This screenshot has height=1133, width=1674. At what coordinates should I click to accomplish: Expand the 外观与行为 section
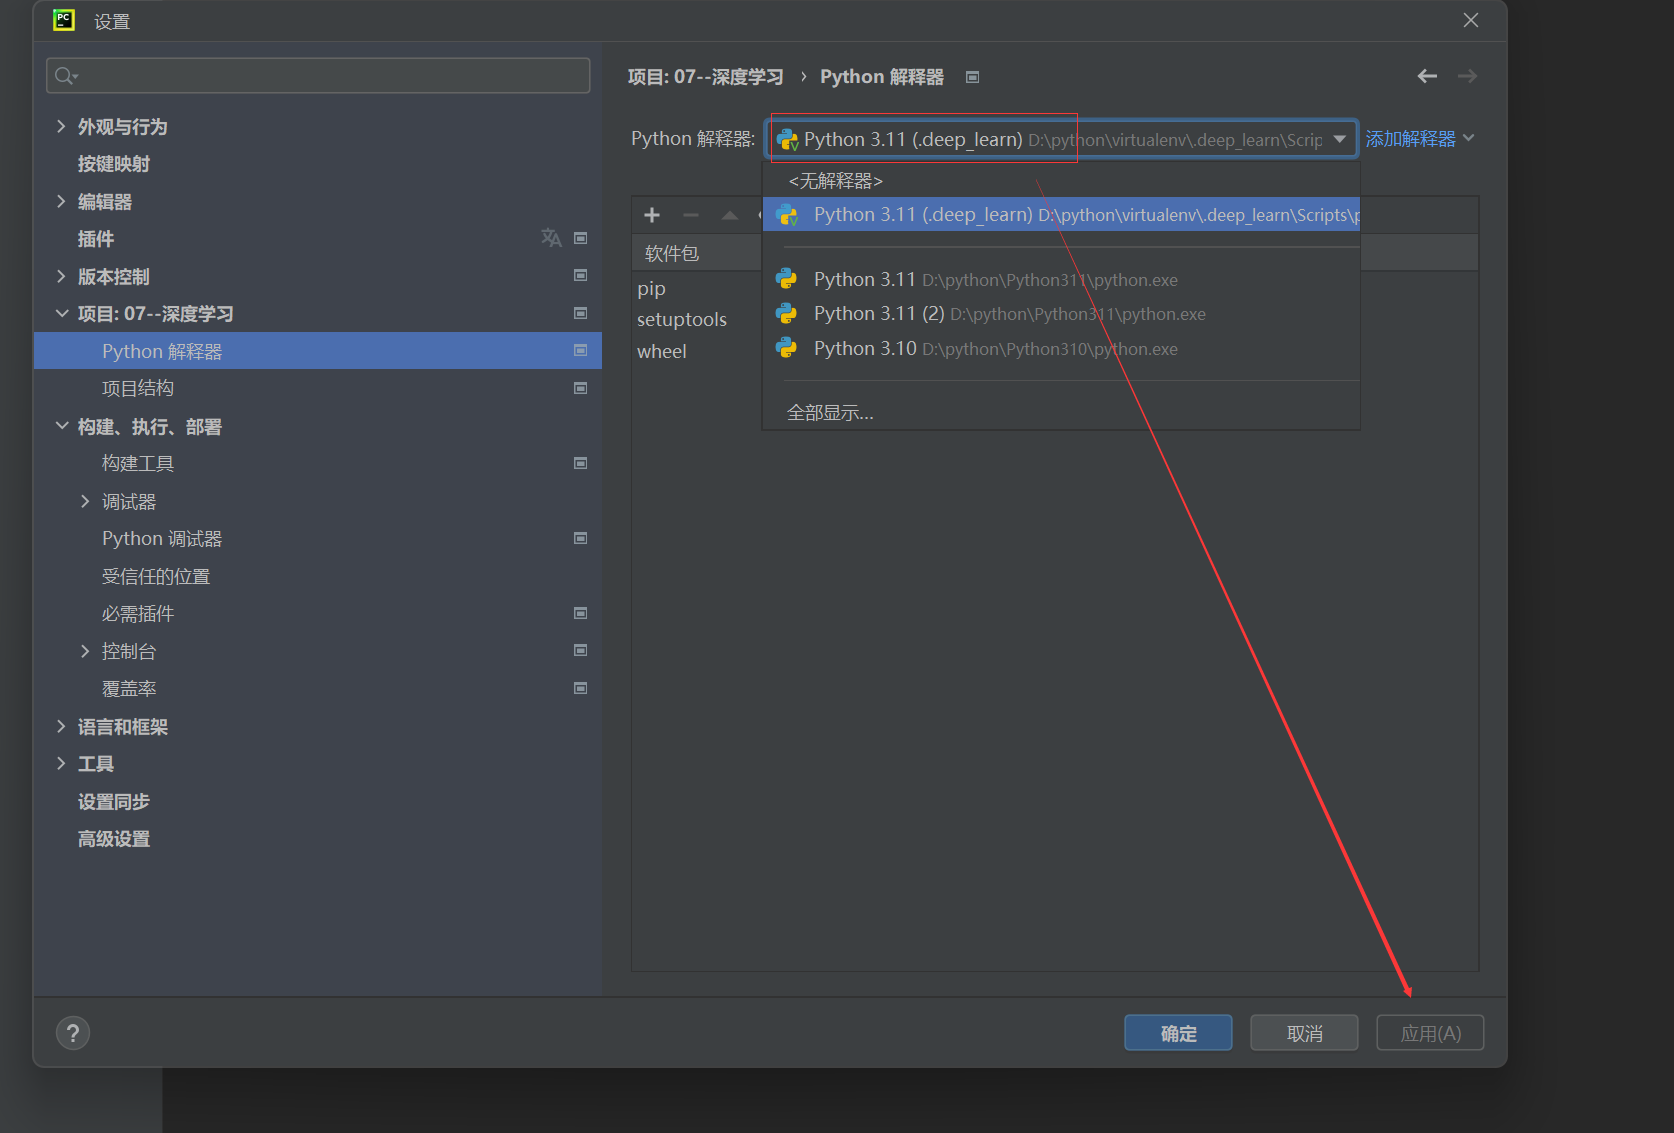61,126
